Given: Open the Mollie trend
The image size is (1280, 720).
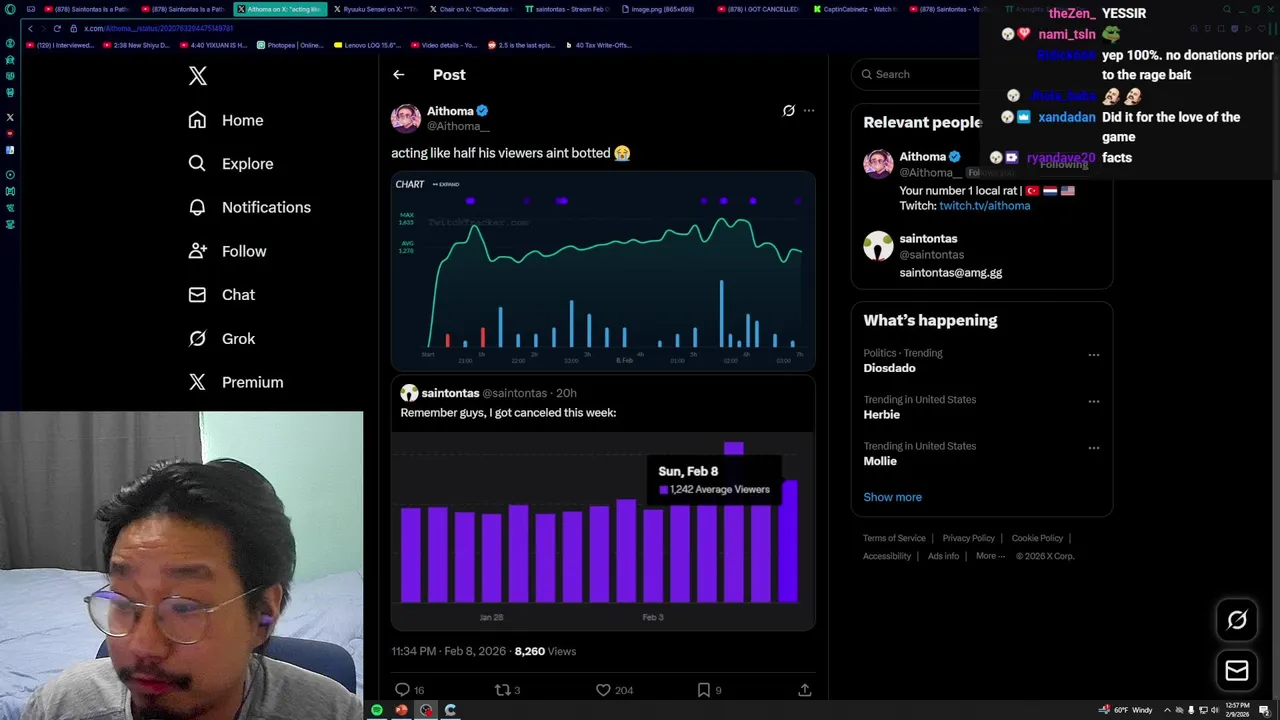Looking at the screenshot, I should [880, 461].
